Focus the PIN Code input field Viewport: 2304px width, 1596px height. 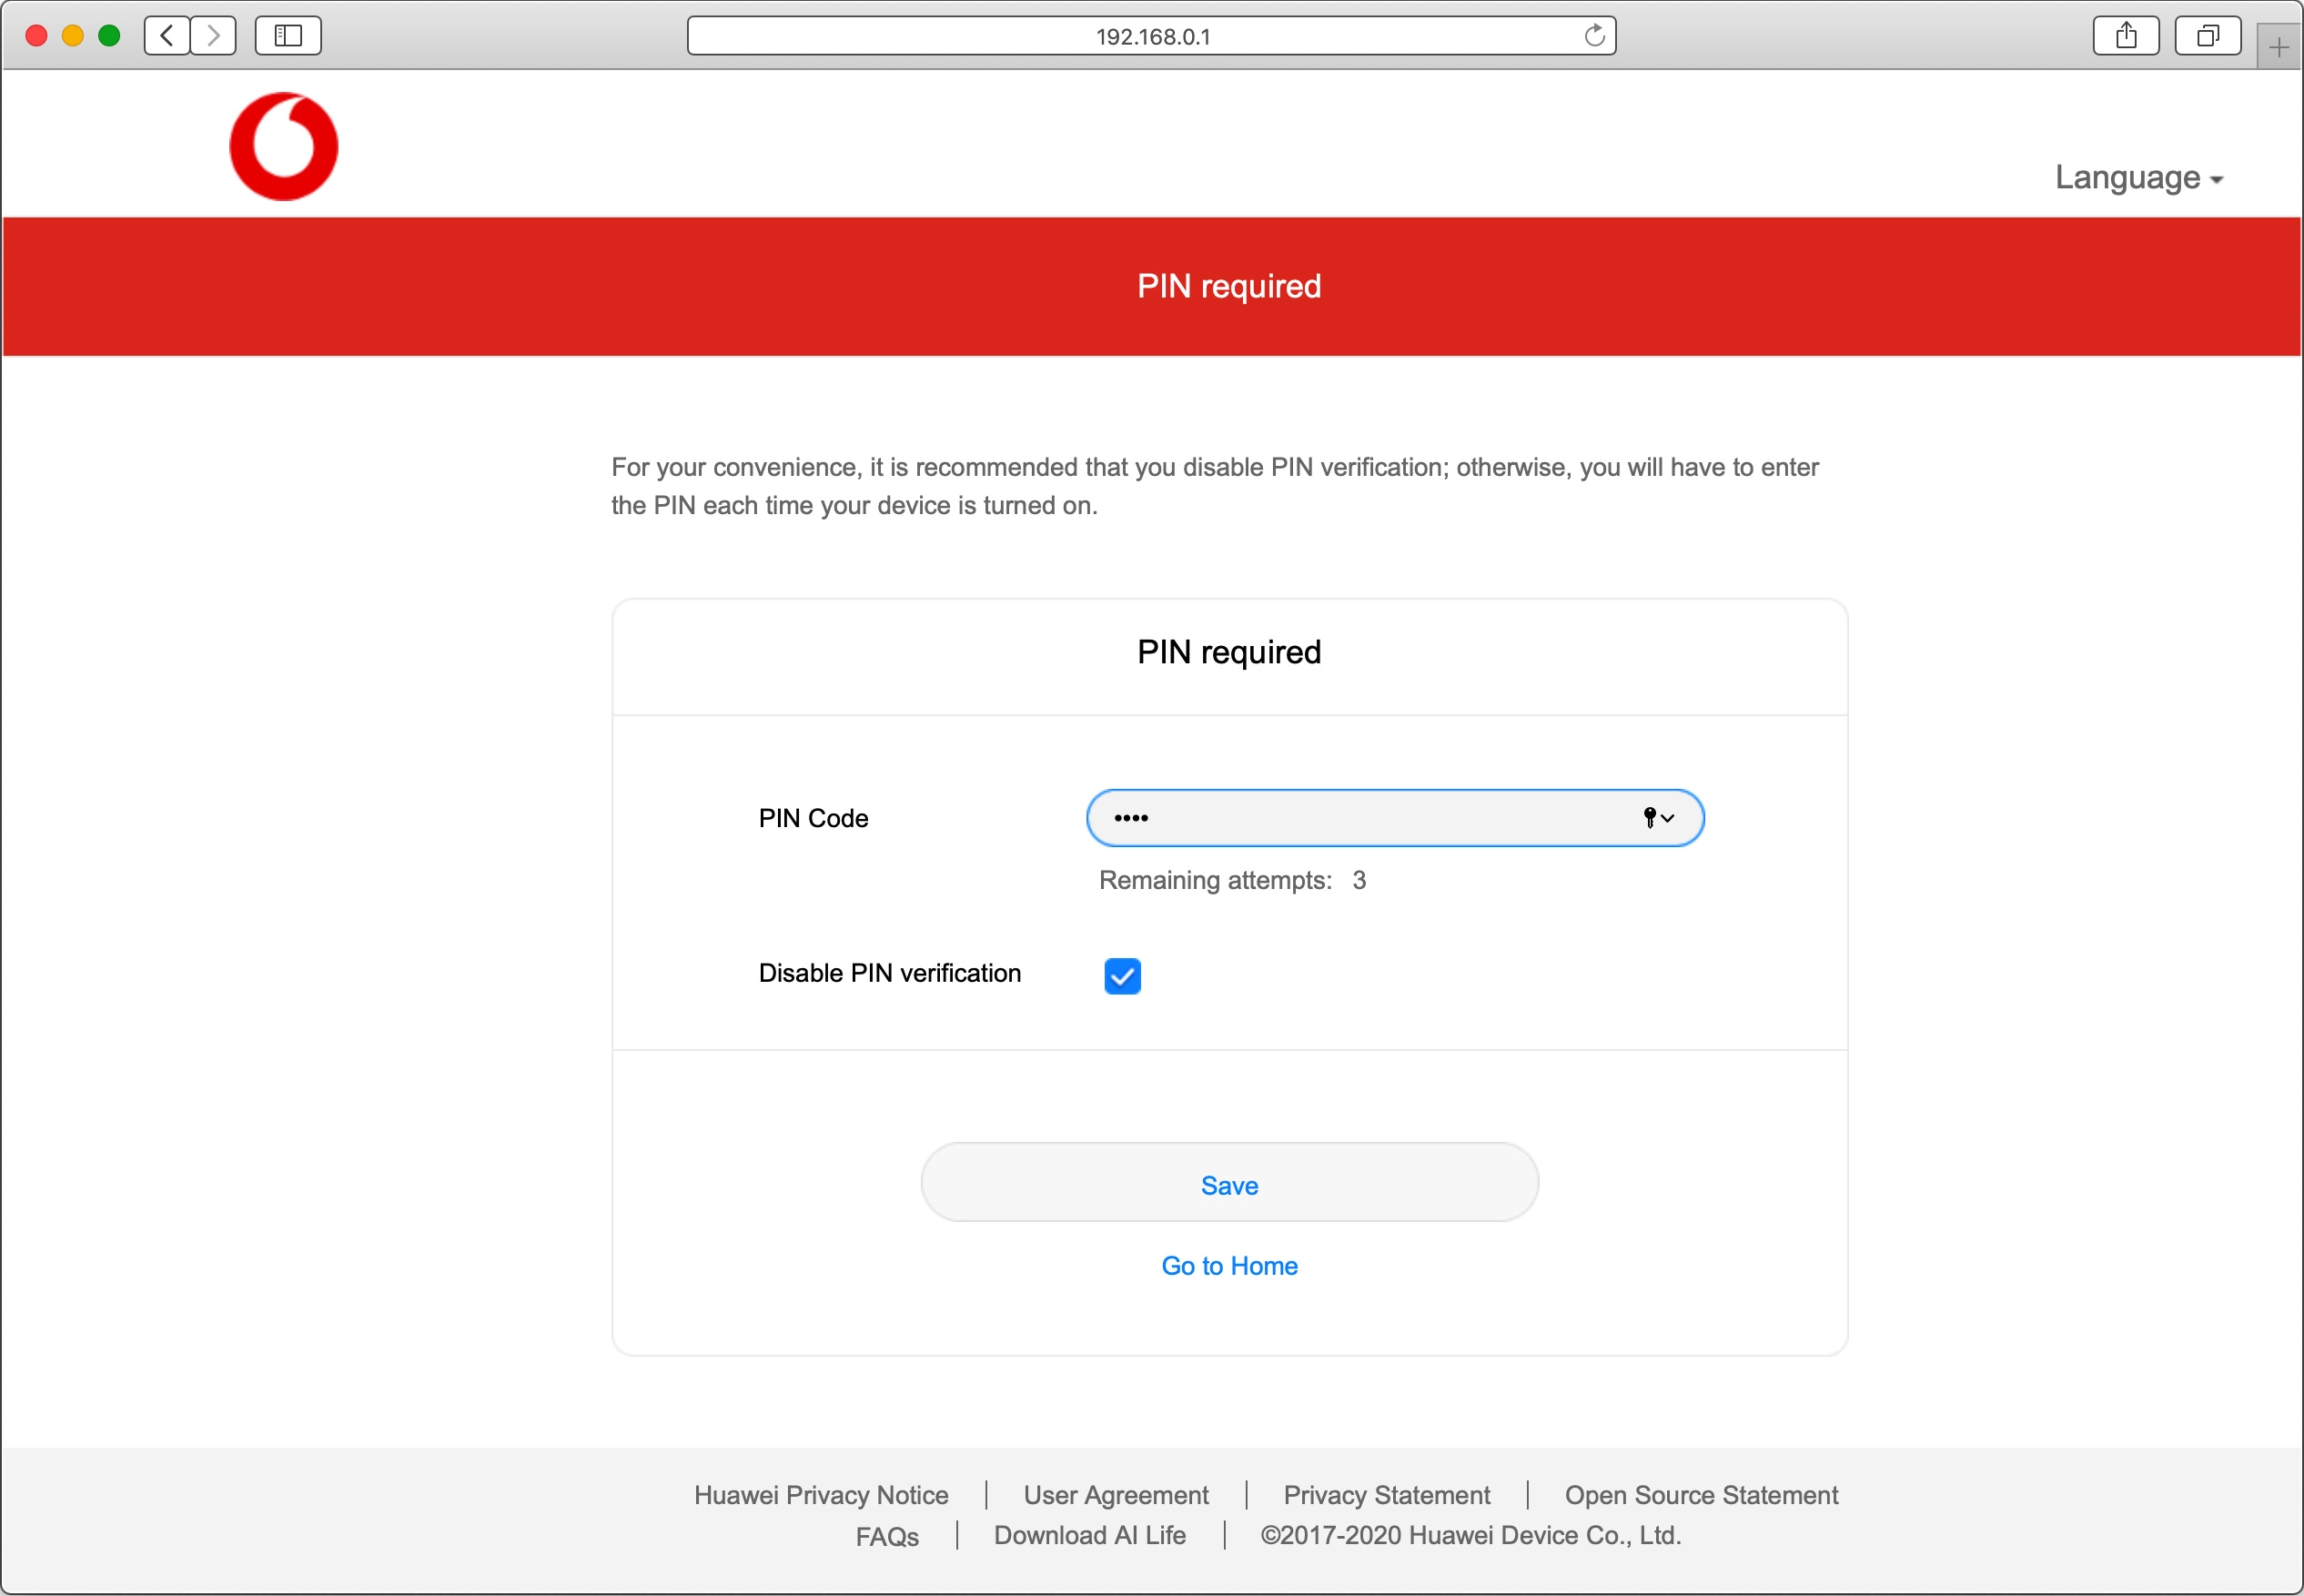[x=1360, y=818]
